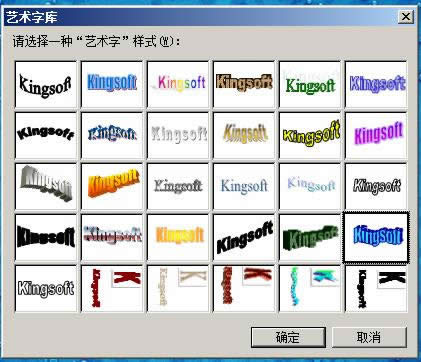Image resolution: width=421 pixels, height=362 pixels.
Task: Pick the yellow wavy black-outlined Kingsoft style
Action: [310, 135]
